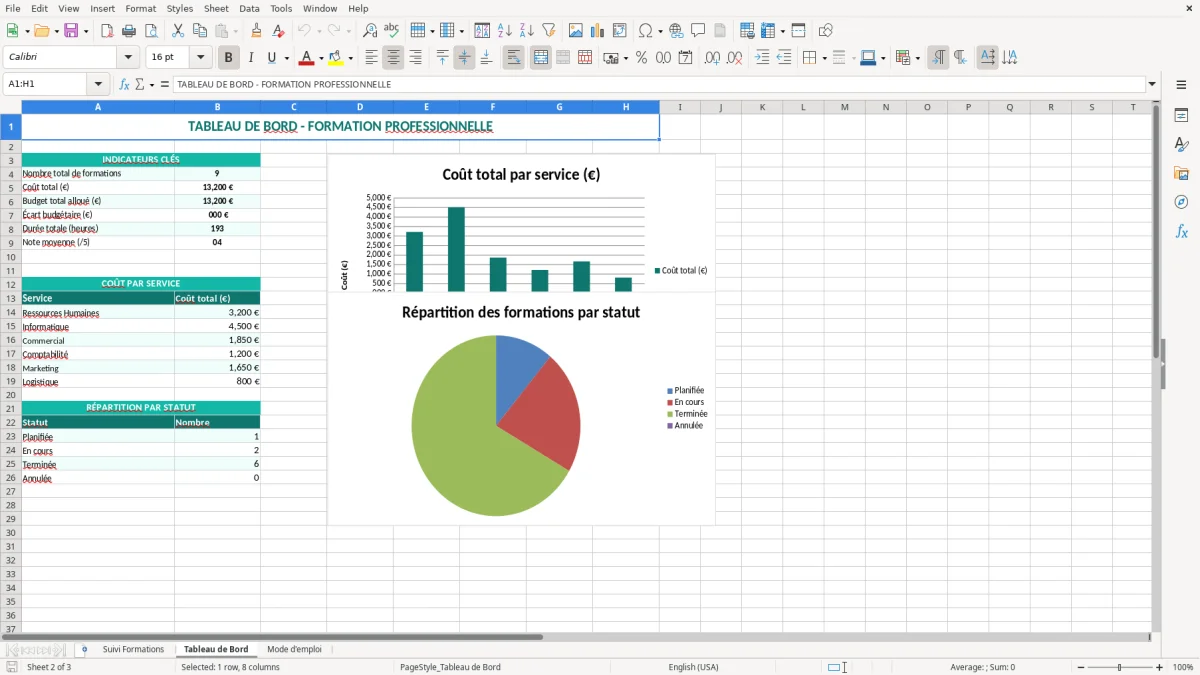
Task: Click column header D
Action: coord(360,107)
